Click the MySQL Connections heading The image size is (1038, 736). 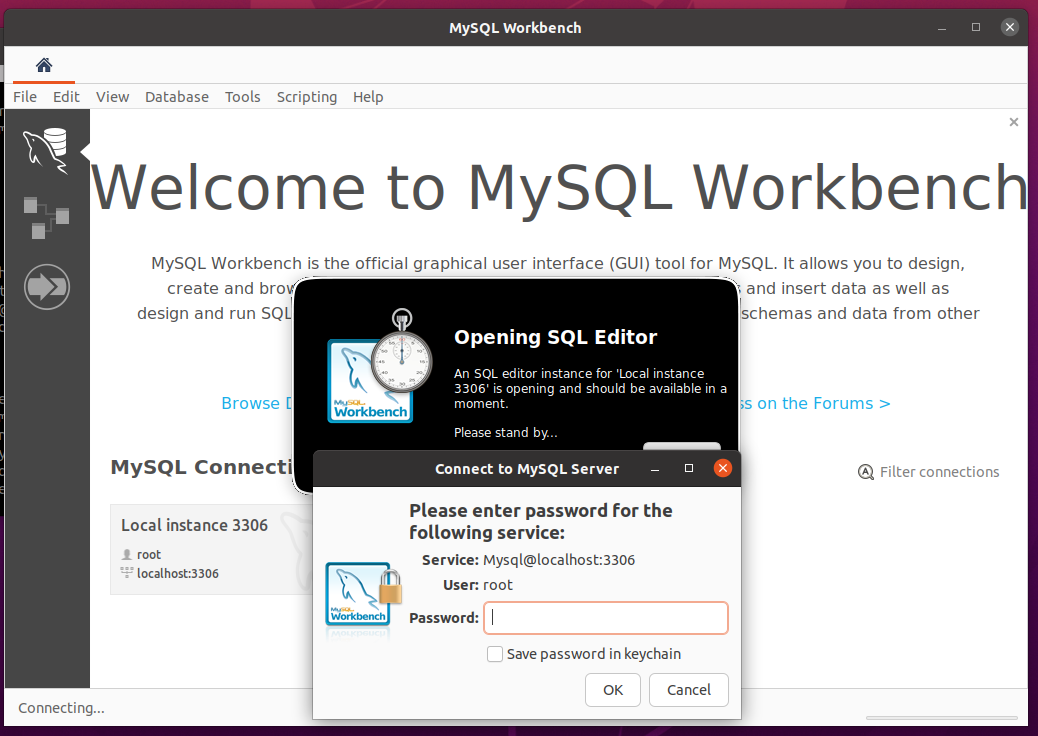point(201,467)
